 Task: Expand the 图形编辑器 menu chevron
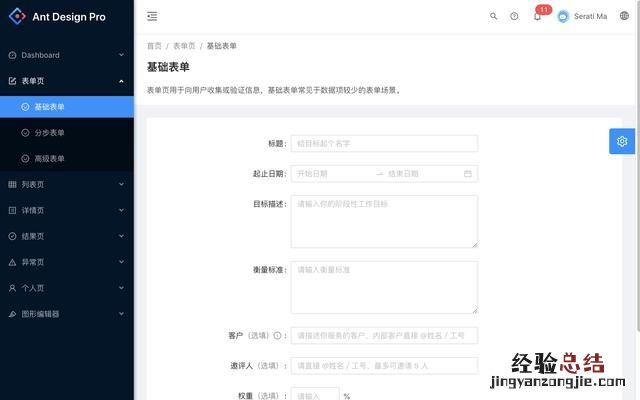click(x=121, y=314)
